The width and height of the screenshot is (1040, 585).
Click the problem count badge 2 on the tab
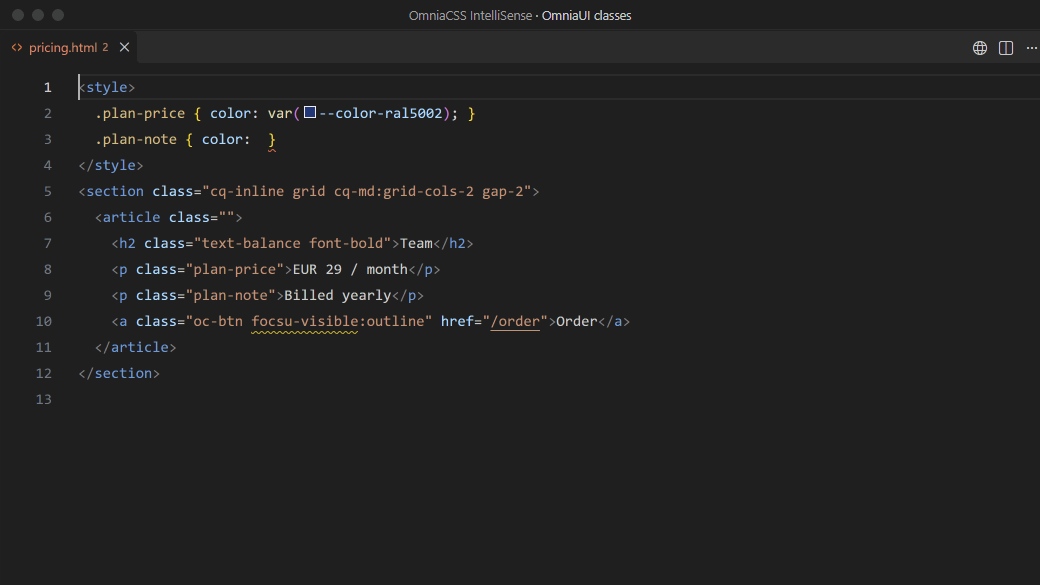(105, 47)
